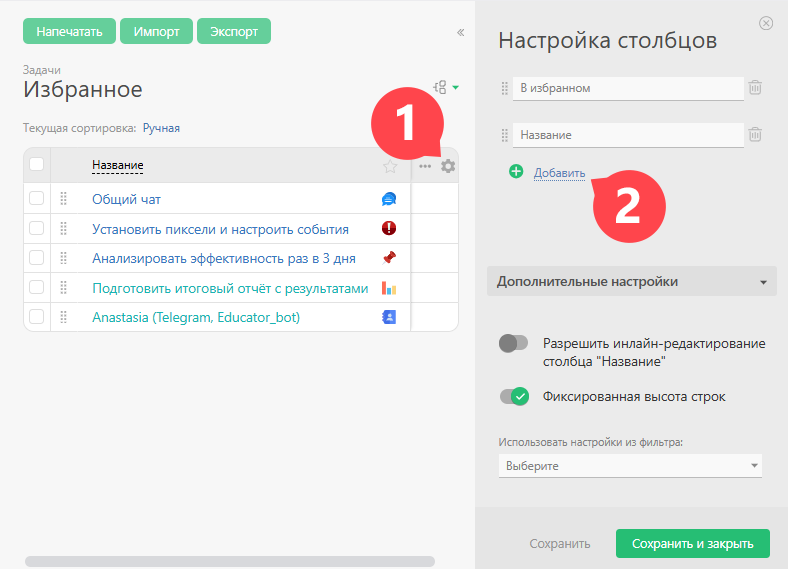Sort by the Название column header
Image resolution: width=788 pixels, height=569 pixels.
point(118,165)
